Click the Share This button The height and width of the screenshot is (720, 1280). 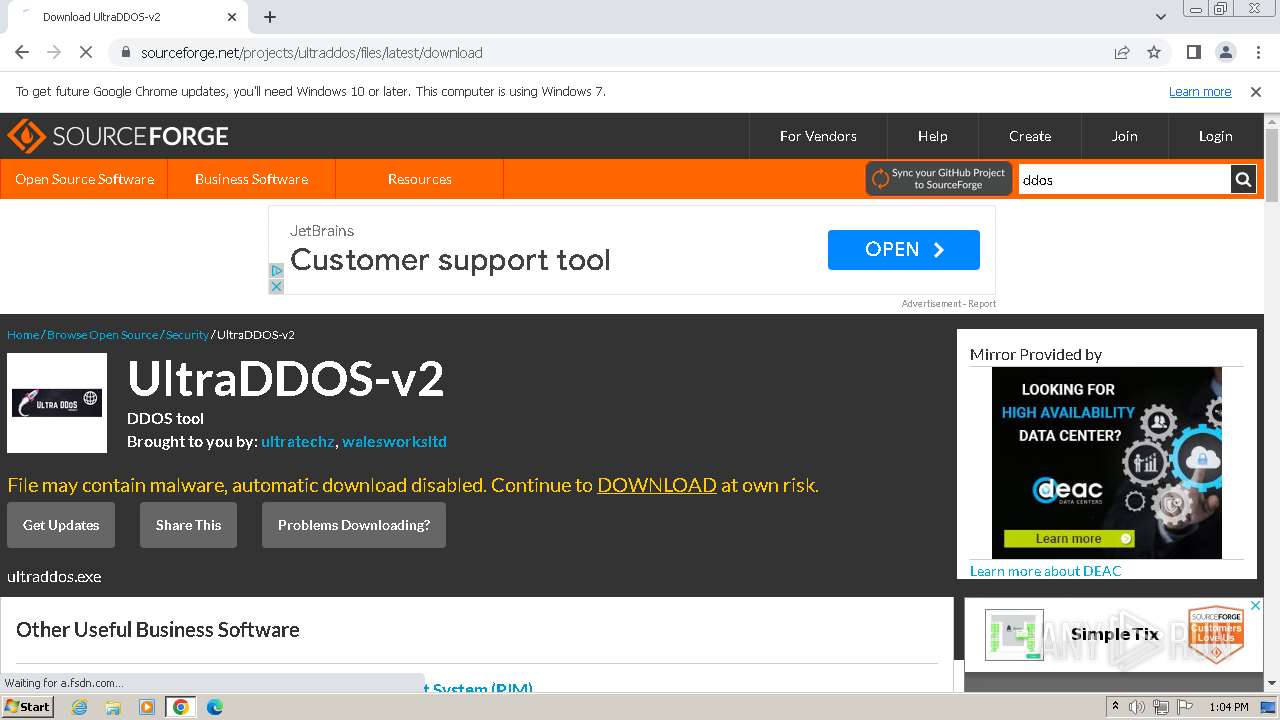click(188, 525)
